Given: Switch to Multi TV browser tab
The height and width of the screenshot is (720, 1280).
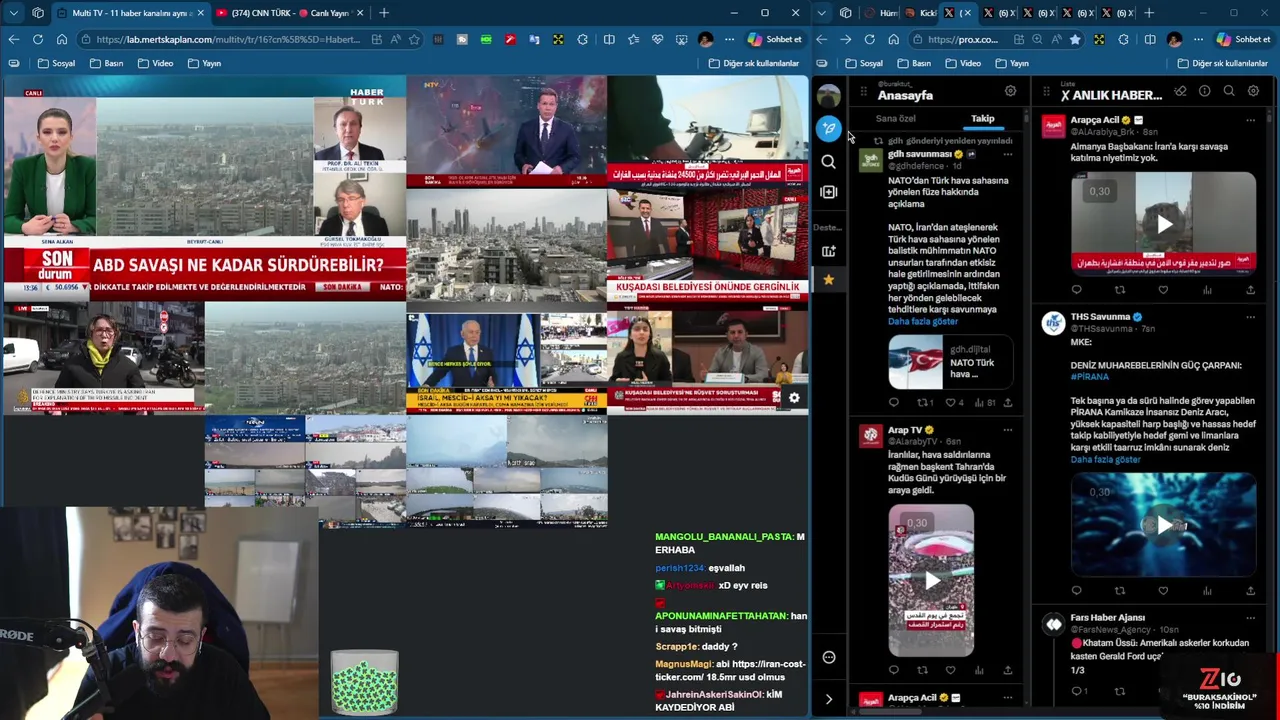Looking at the screenshot, I should click(130, 13).
